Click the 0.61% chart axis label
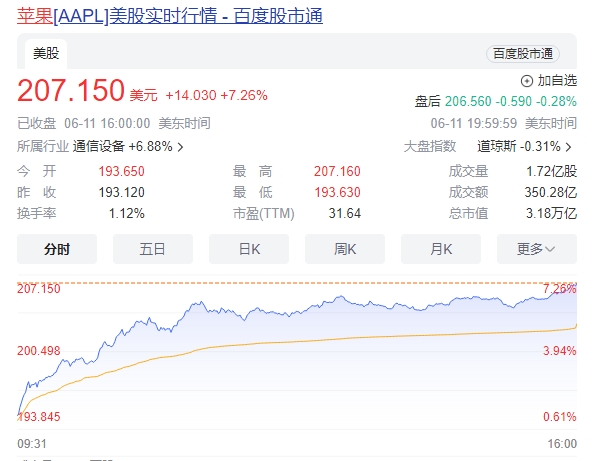This screenshot has width=596, height=461. [560, 417]
